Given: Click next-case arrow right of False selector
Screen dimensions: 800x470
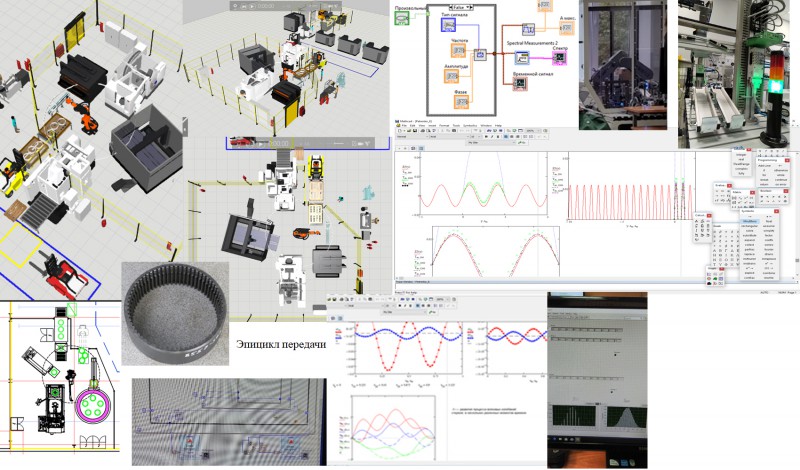Looking at the screenshot, I should 470,7.
